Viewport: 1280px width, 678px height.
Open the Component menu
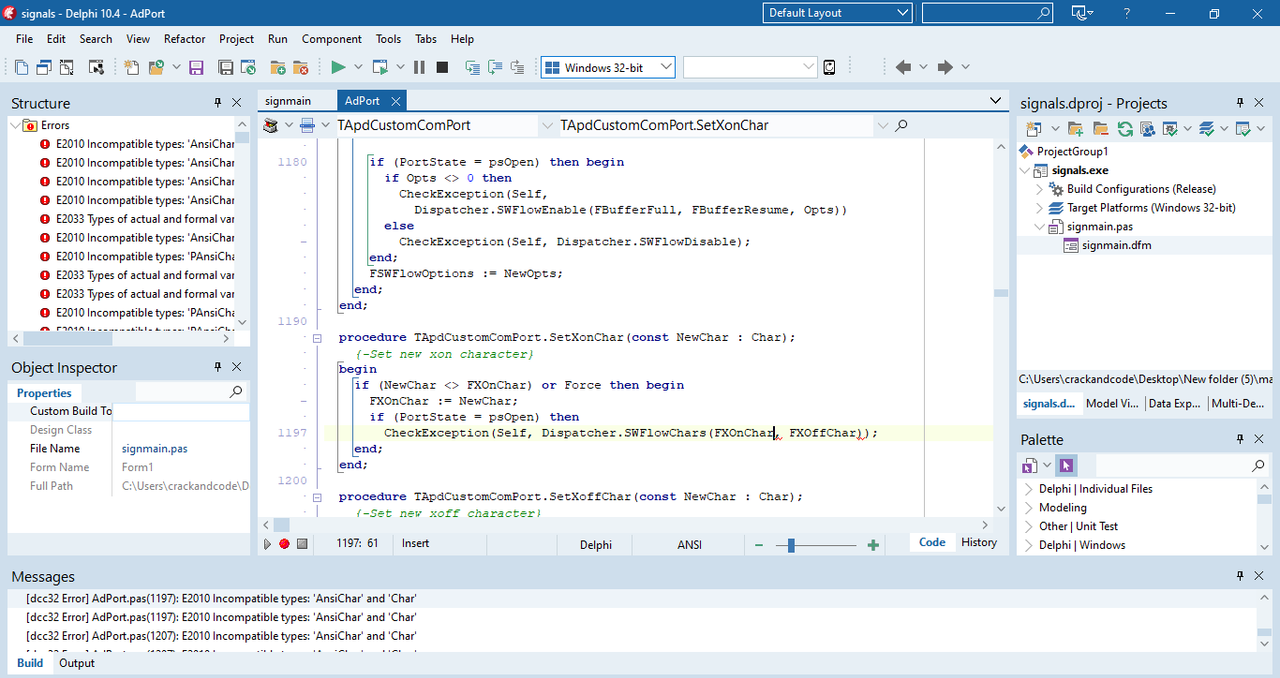tap(332, 39)
